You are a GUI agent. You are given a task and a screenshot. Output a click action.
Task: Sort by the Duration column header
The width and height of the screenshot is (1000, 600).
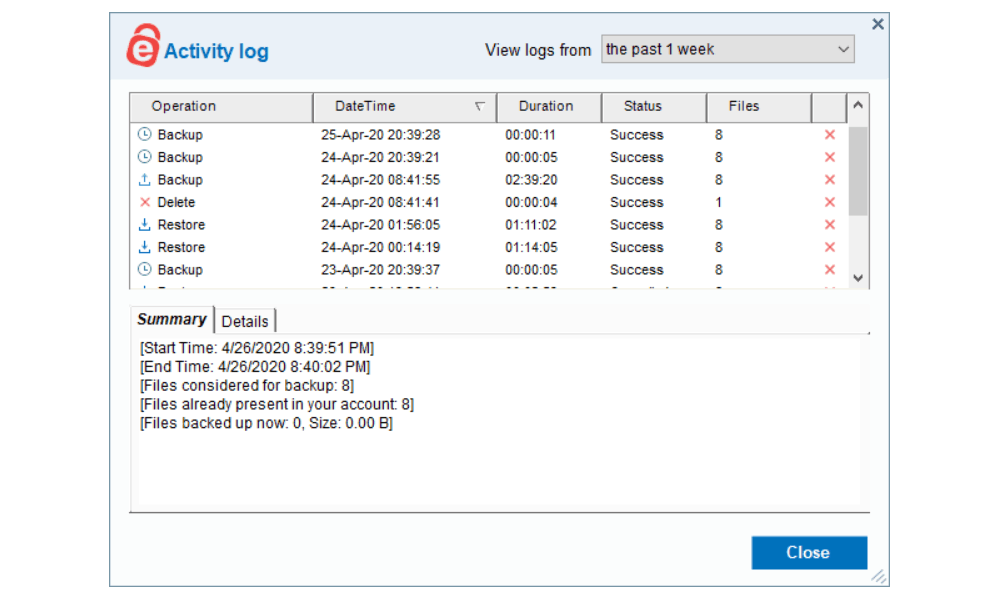pos(549,106)
